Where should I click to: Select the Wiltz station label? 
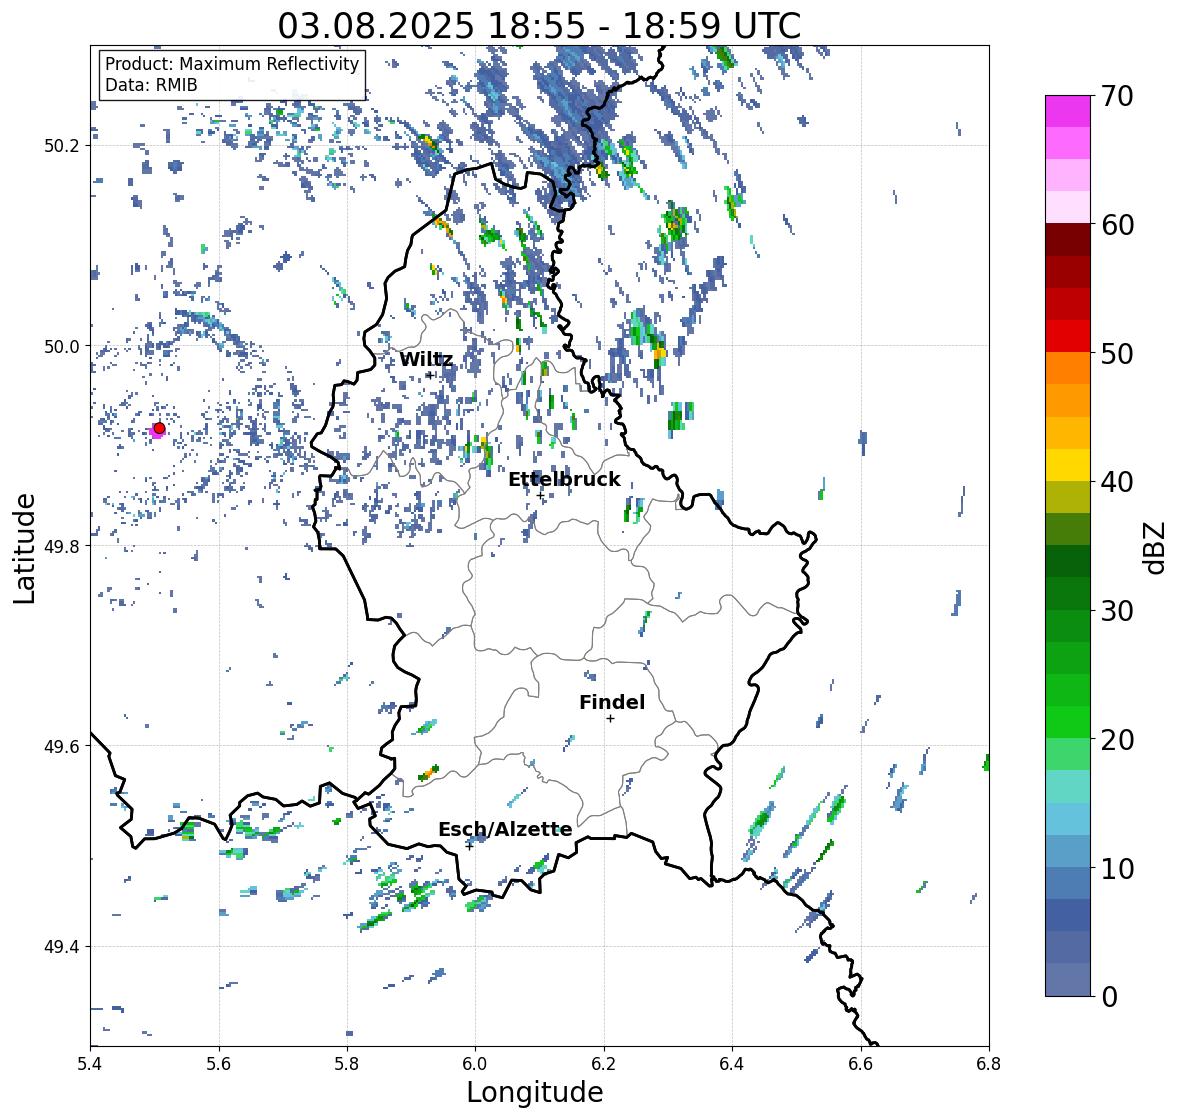426,359
